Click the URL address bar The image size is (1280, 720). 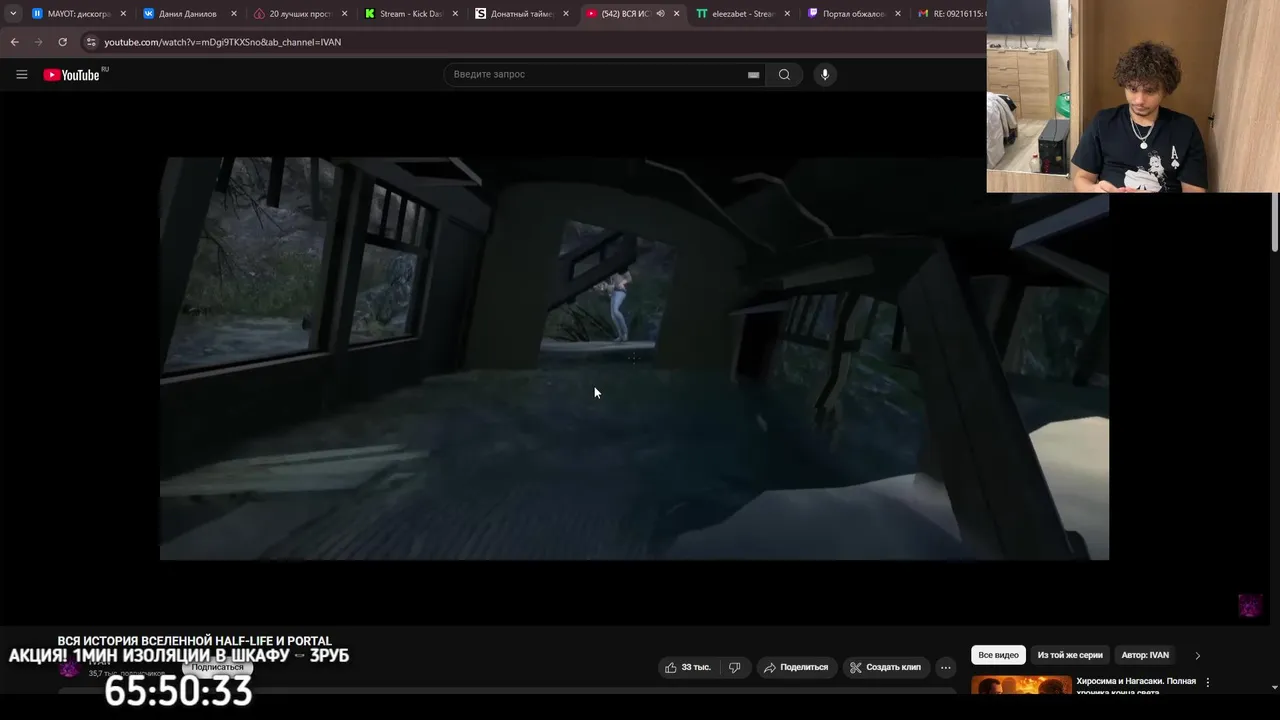click(x=540, y=42)
